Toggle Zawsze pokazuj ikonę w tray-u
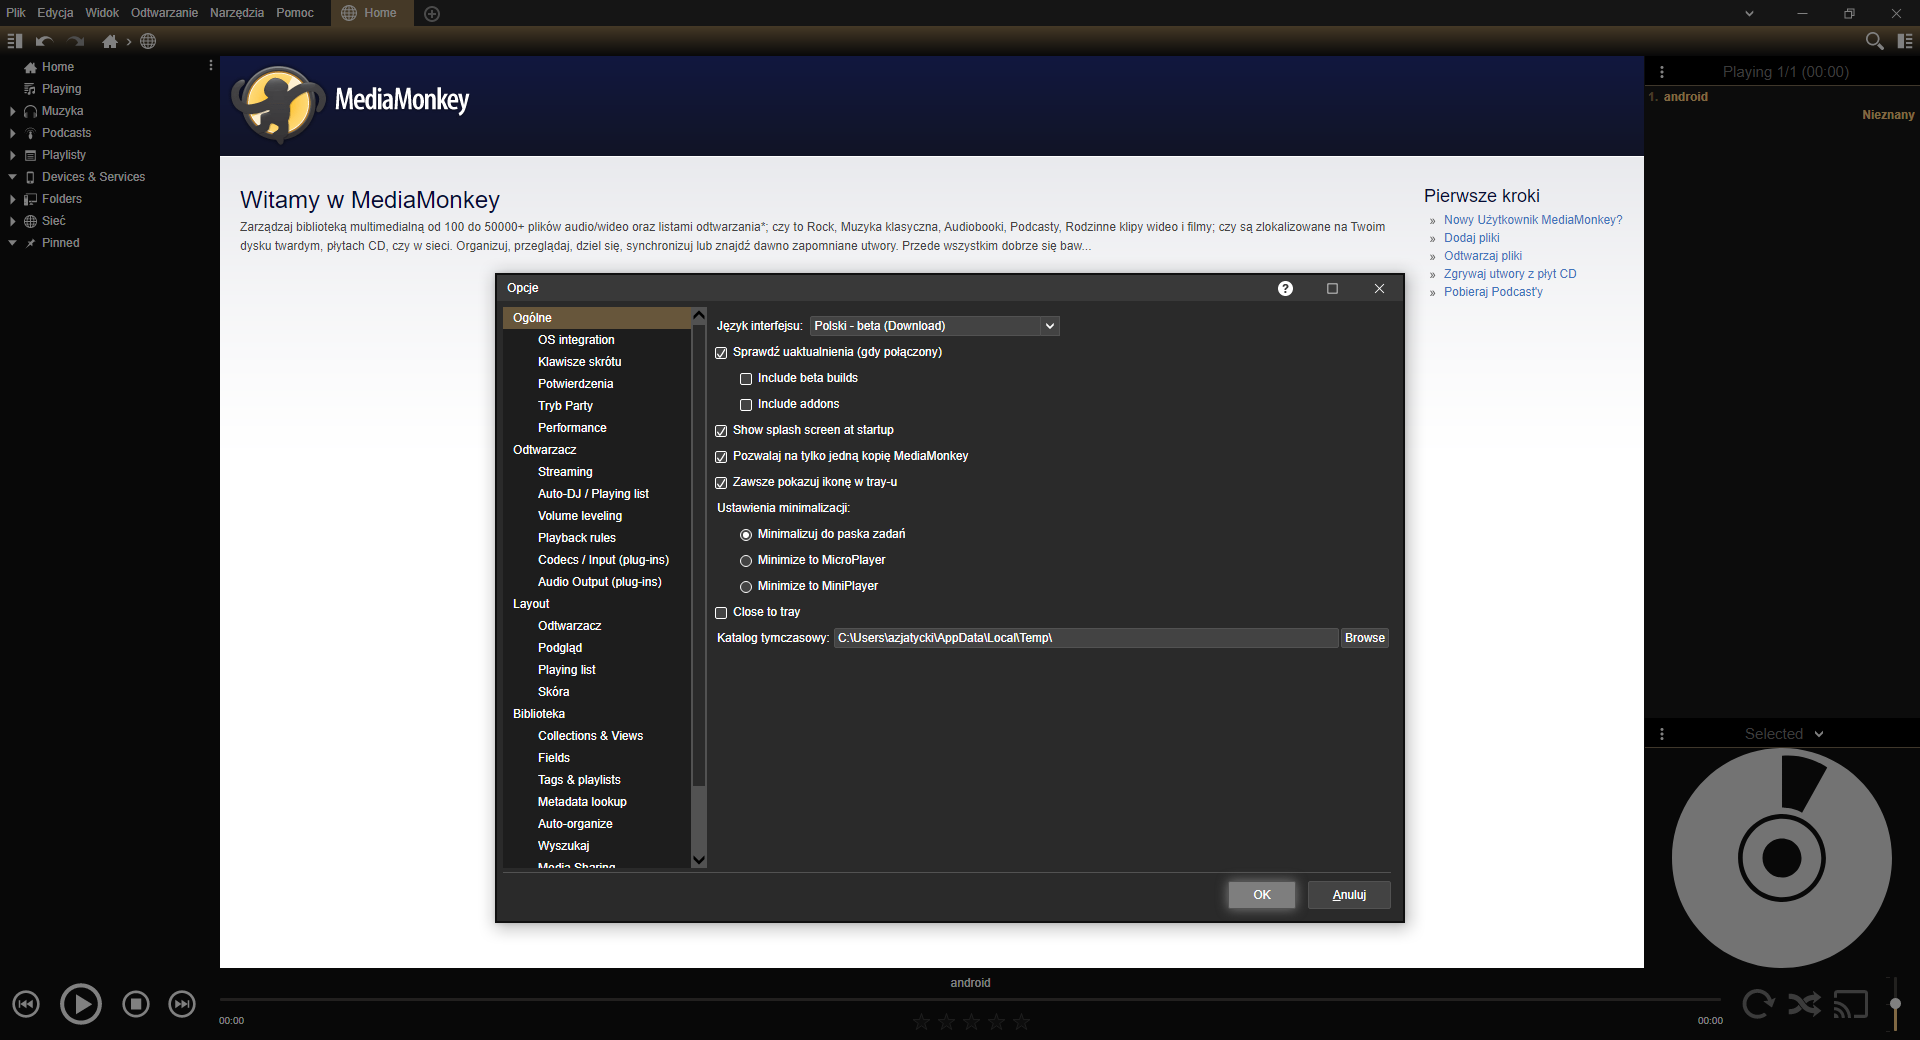 pos(721,483)
